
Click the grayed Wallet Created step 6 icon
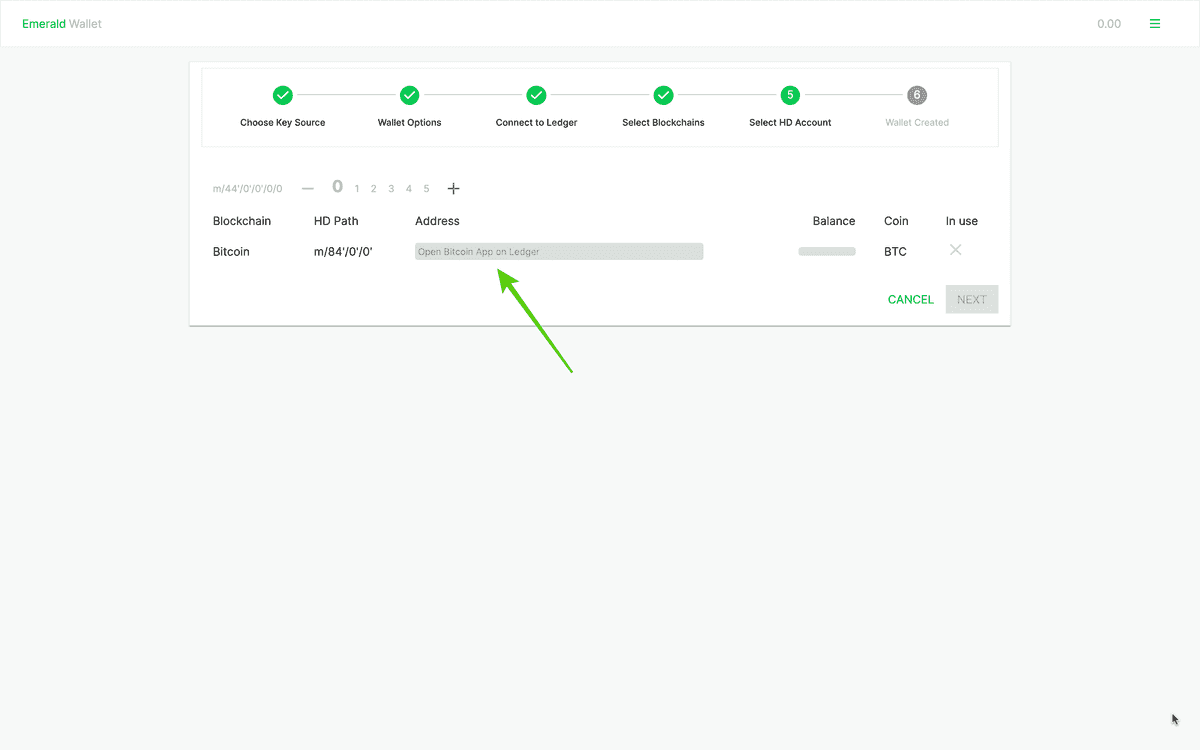tap(917, 95)
